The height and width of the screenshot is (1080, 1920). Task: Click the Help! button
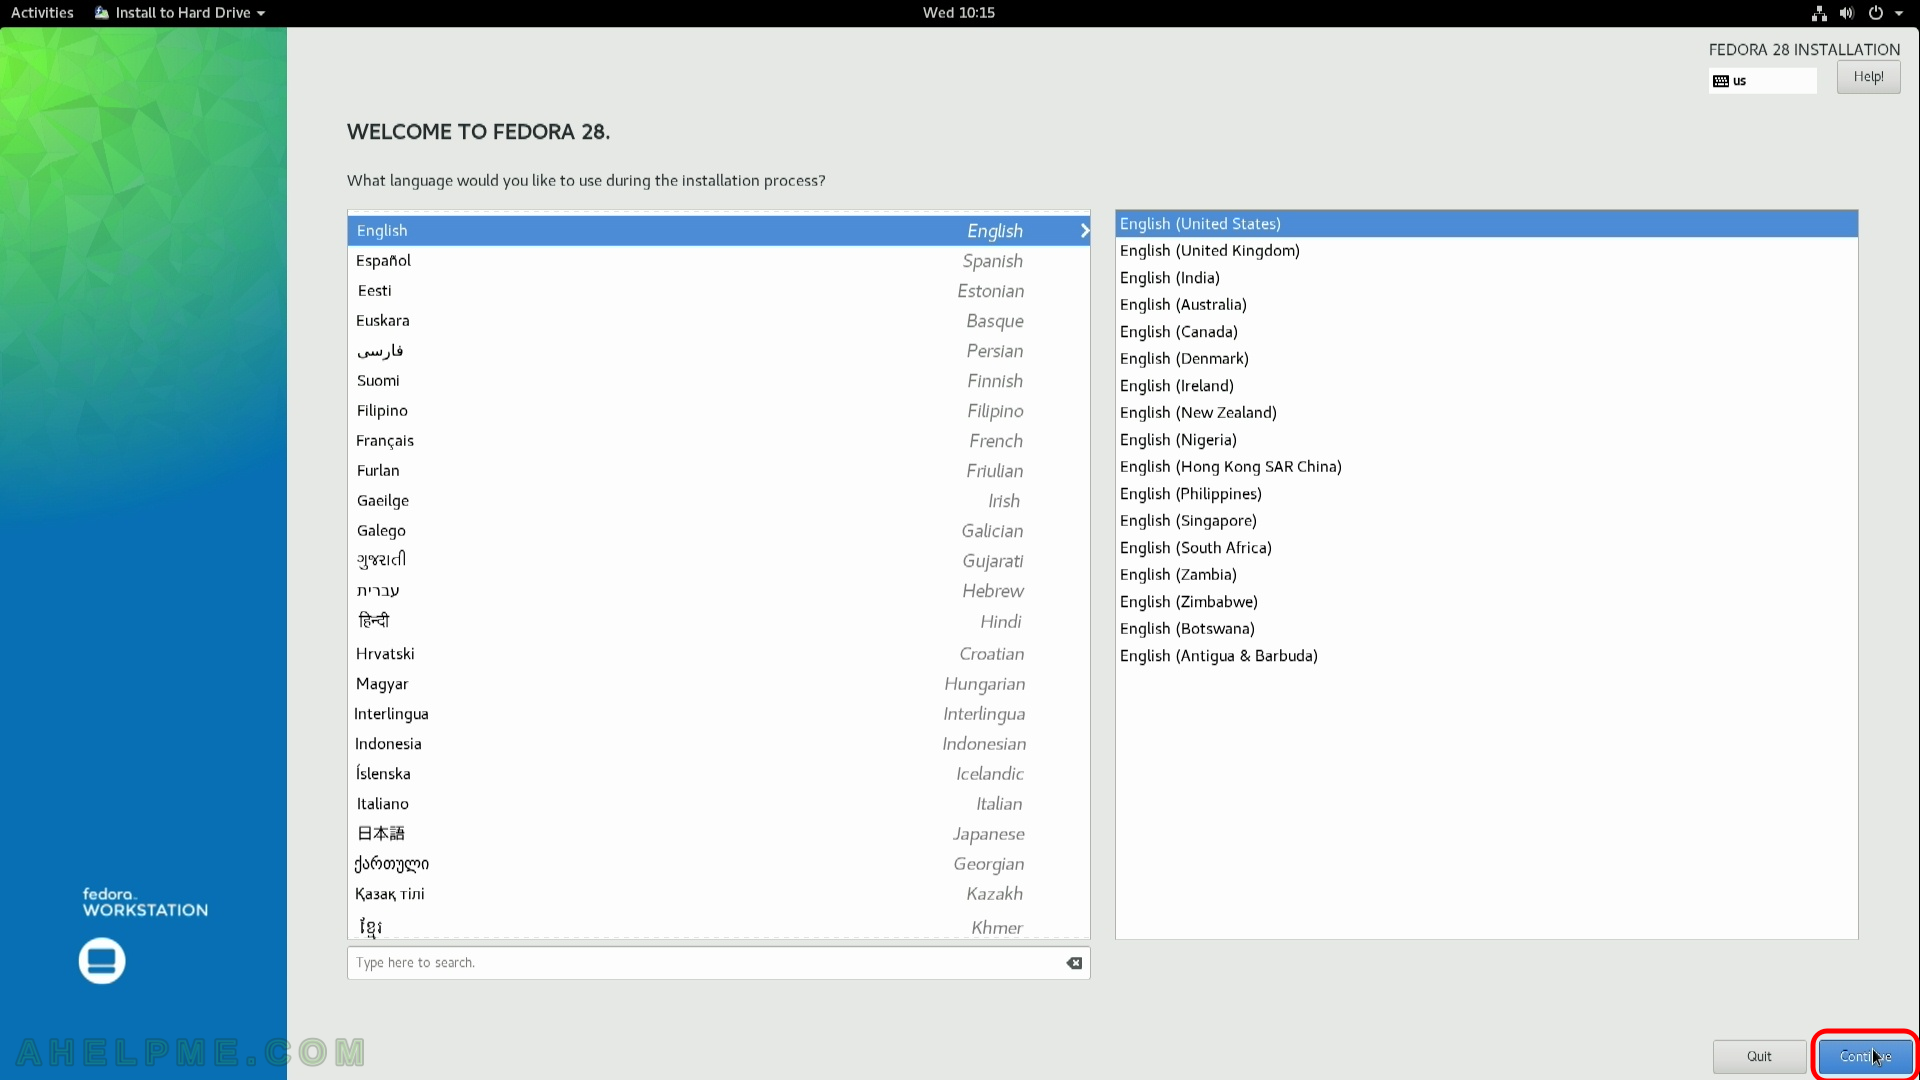pyautogui.click(x=1868, y=77)
